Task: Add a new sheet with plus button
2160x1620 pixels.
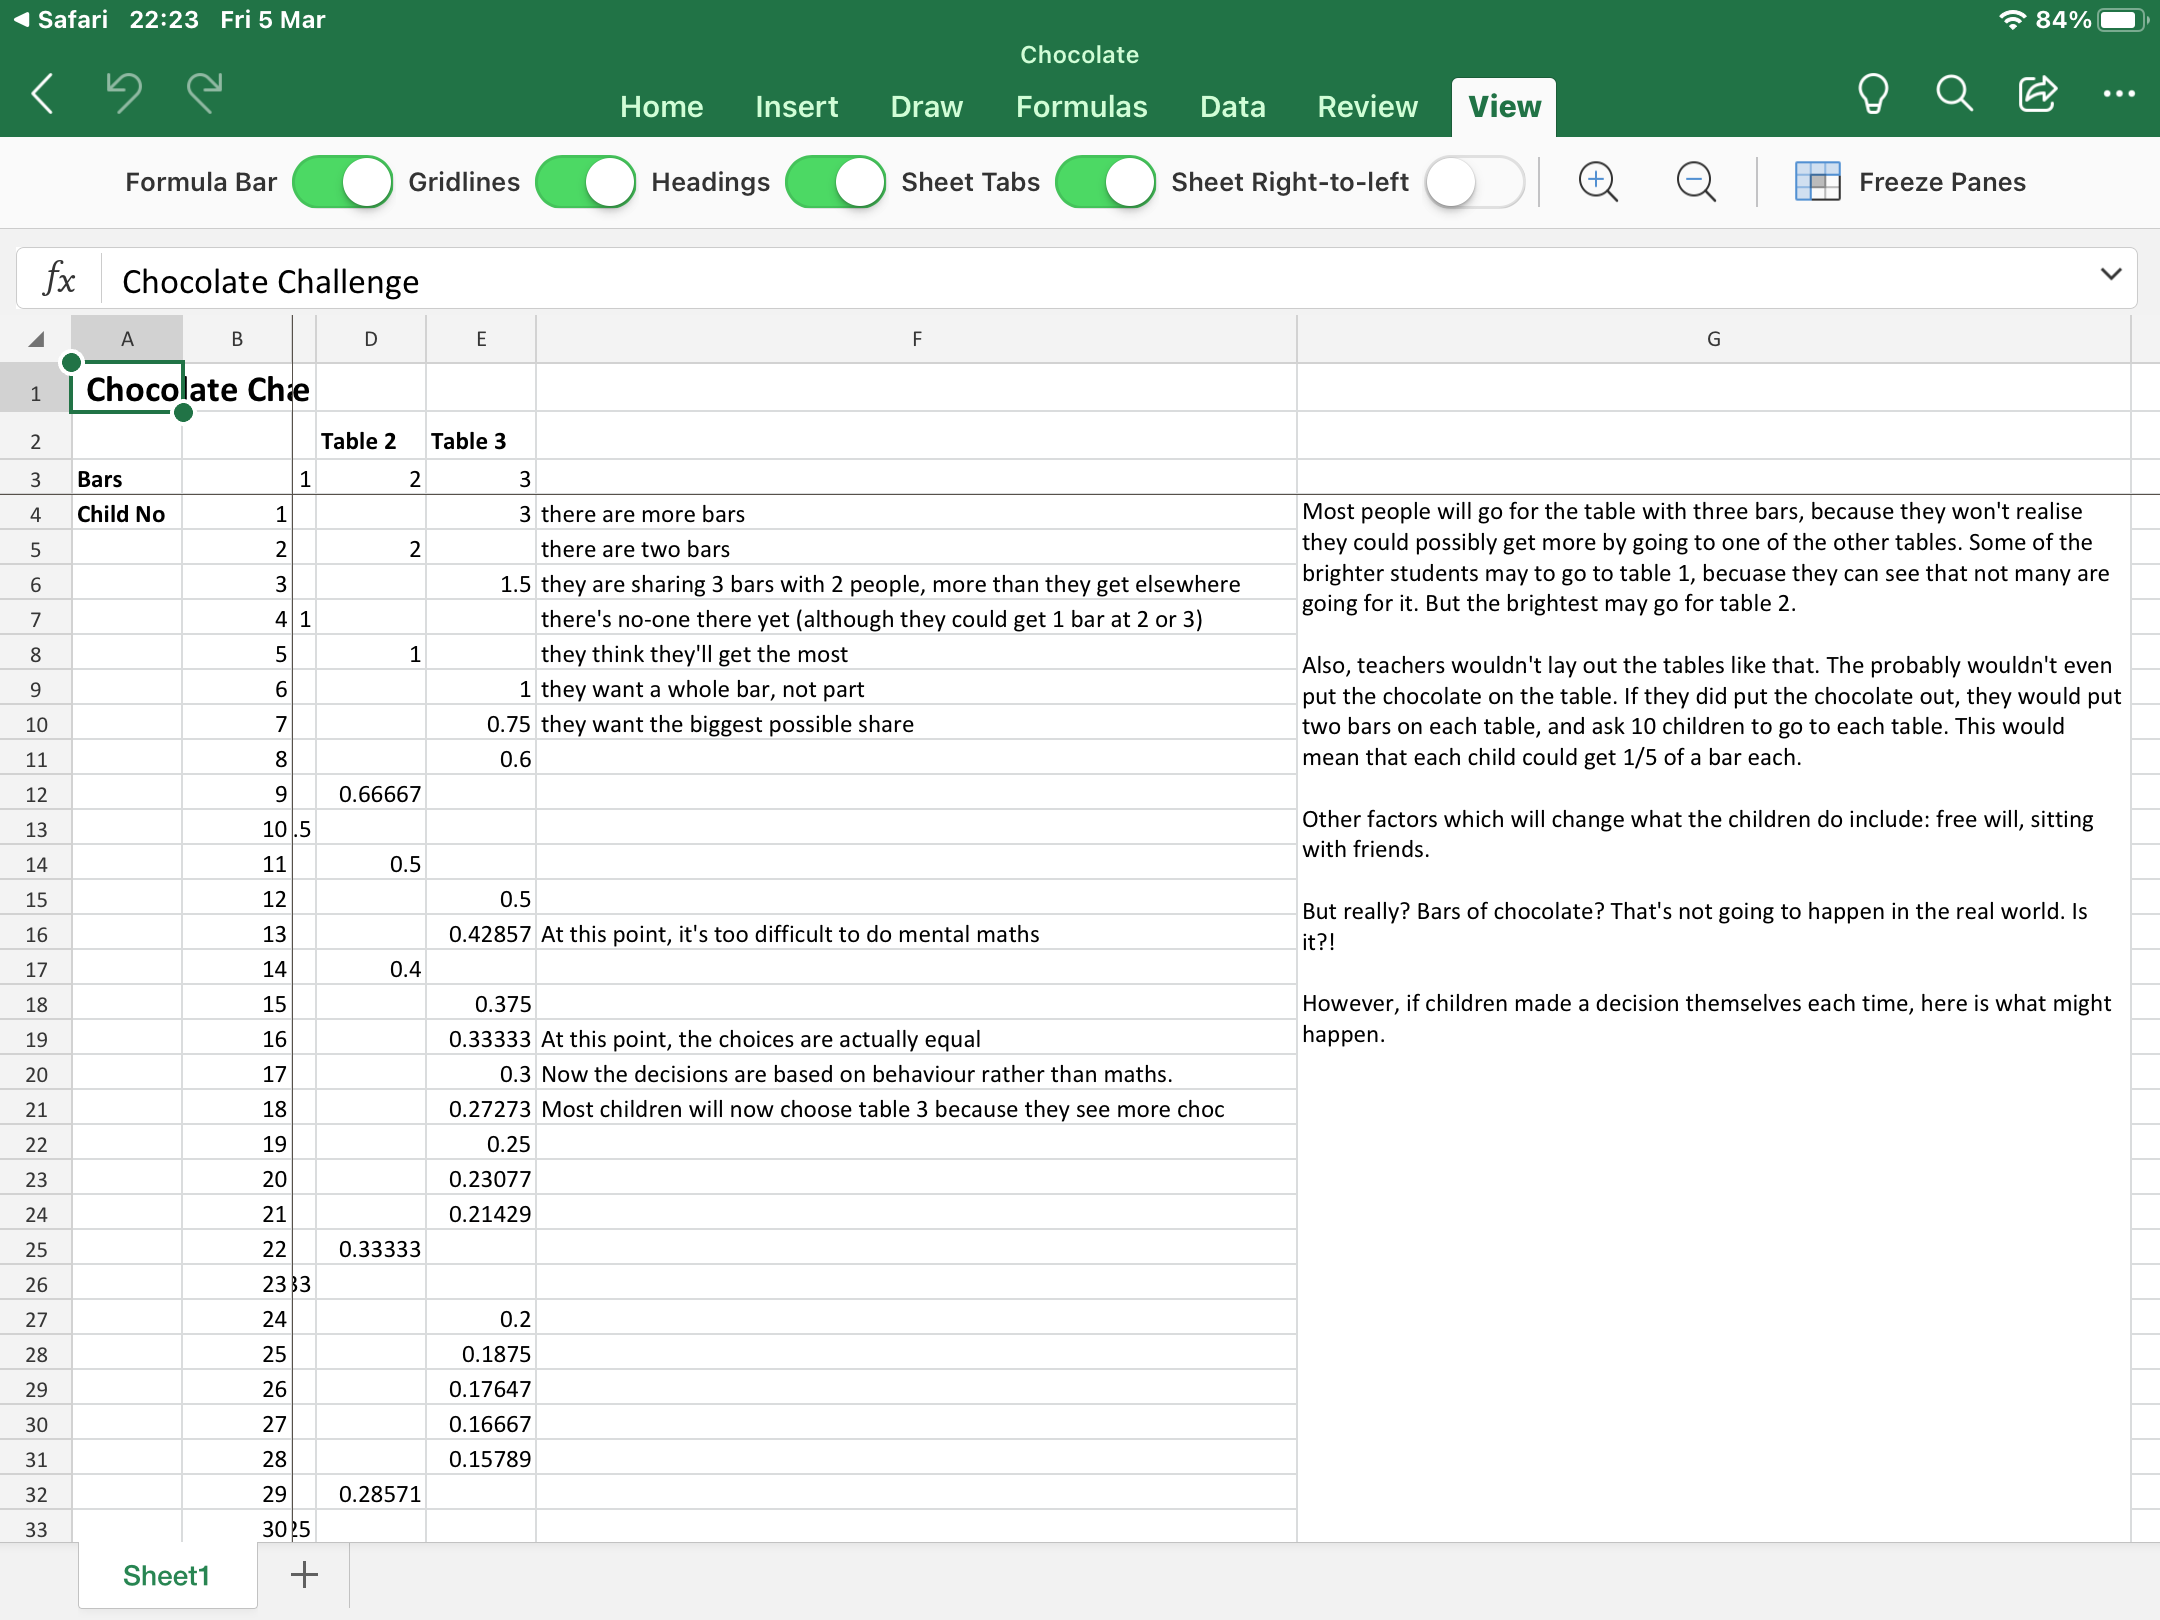Action: point(304,1575)
